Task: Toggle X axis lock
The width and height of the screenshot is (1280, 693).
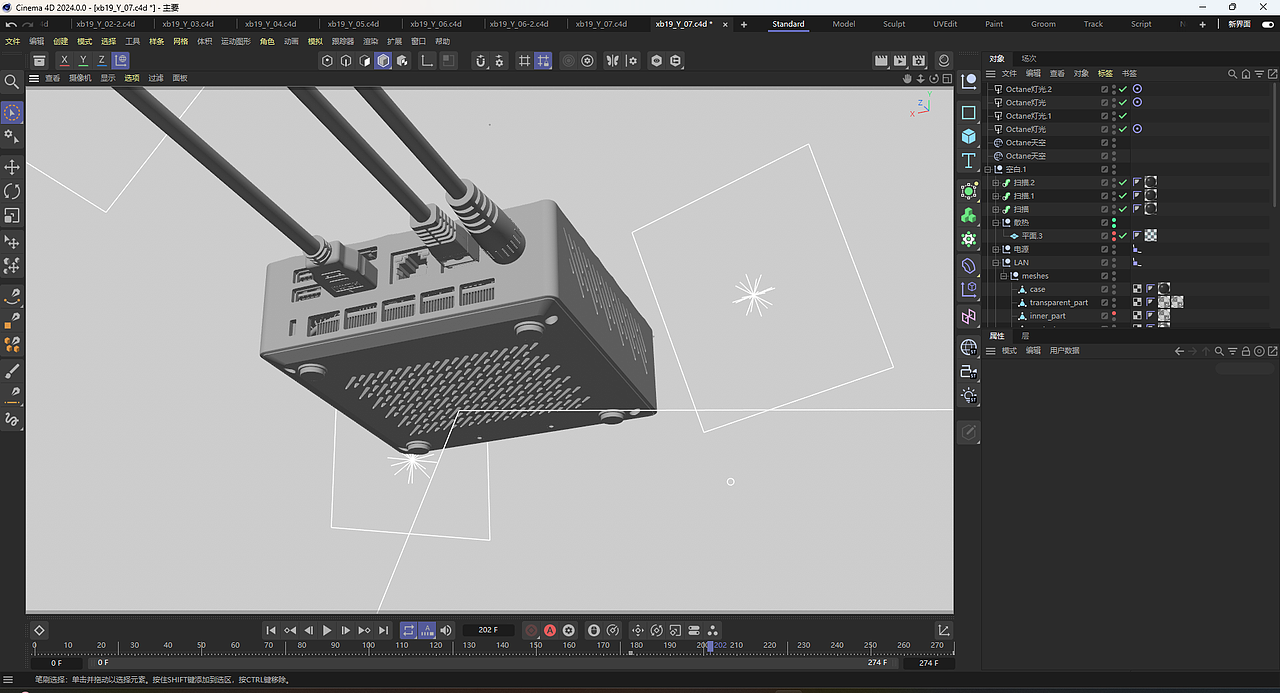Action: click(65, 61)
